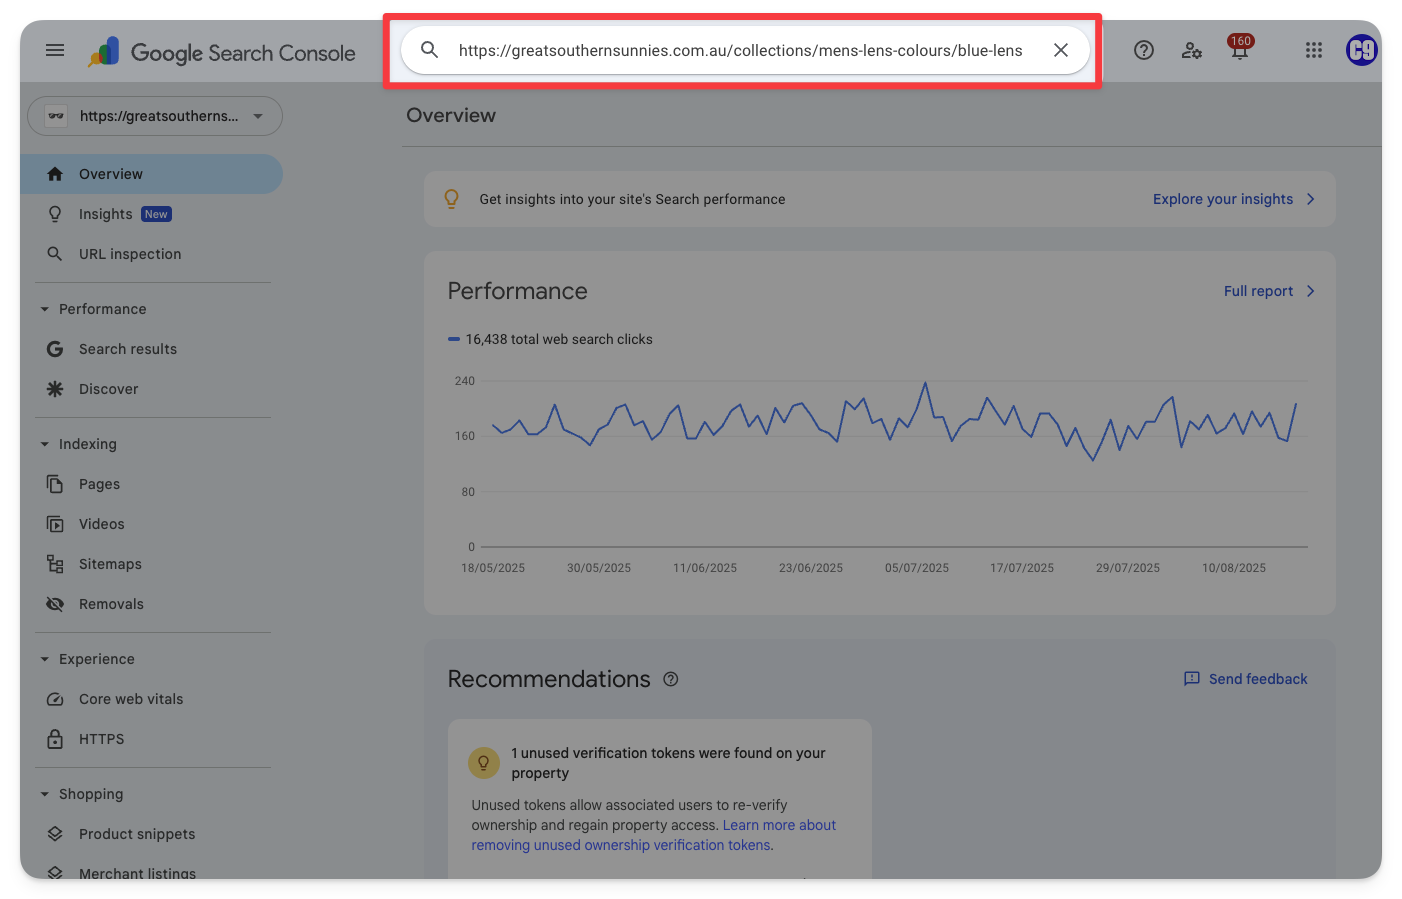The width and height of the screenshot is (1402, 899).
Task: Collapse the Experience sidebar section
Action: tap(45, 659)
